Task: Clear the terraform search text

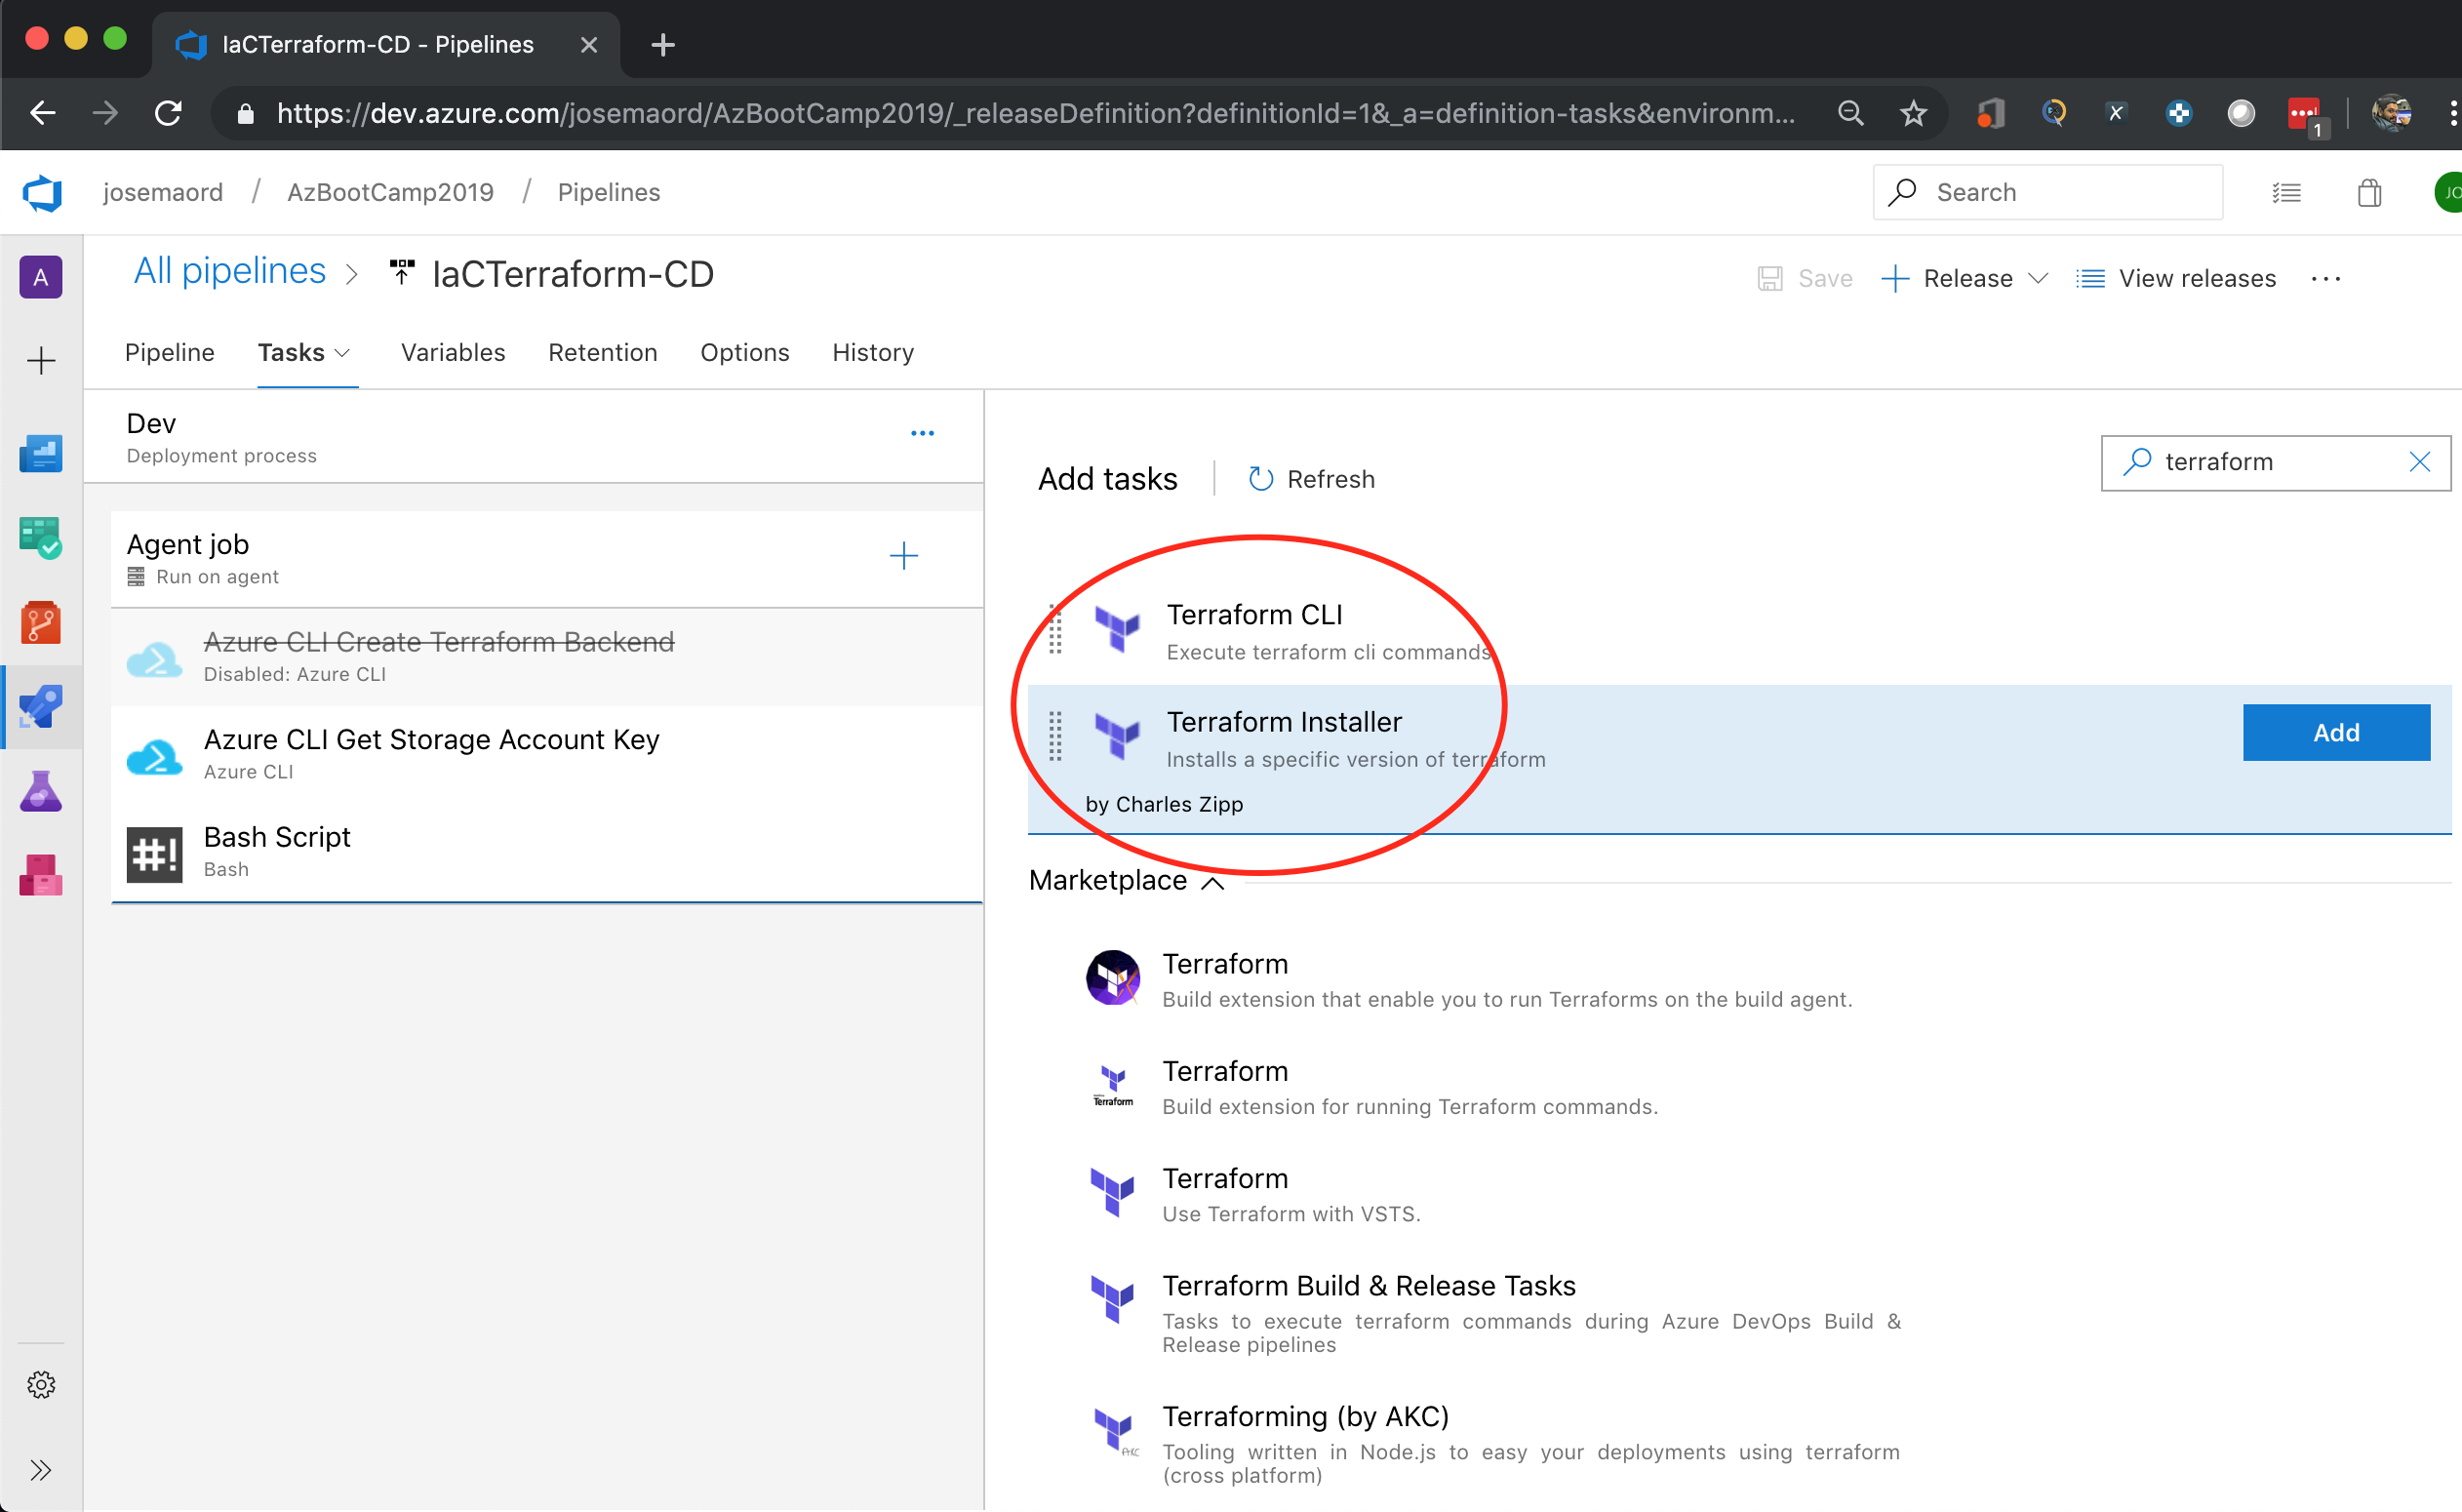Action: [x=2419, y=462]
